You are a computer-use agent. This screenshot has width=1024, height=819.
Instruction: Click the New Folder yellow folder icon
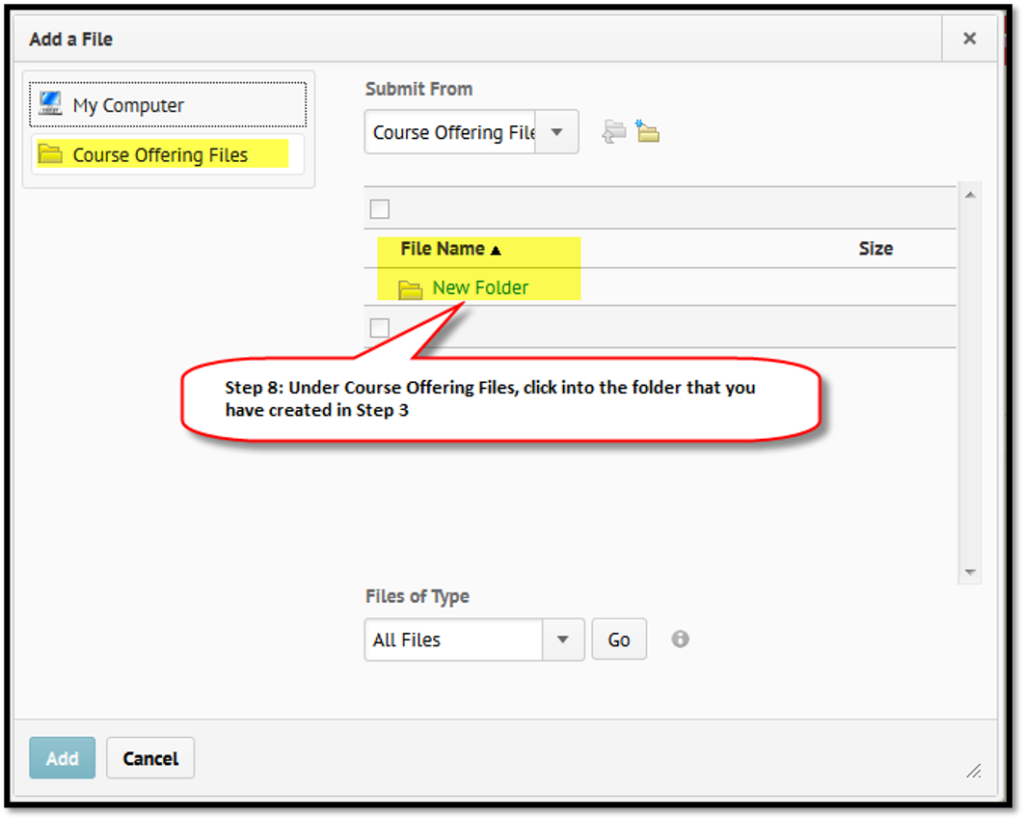(410, 289)
